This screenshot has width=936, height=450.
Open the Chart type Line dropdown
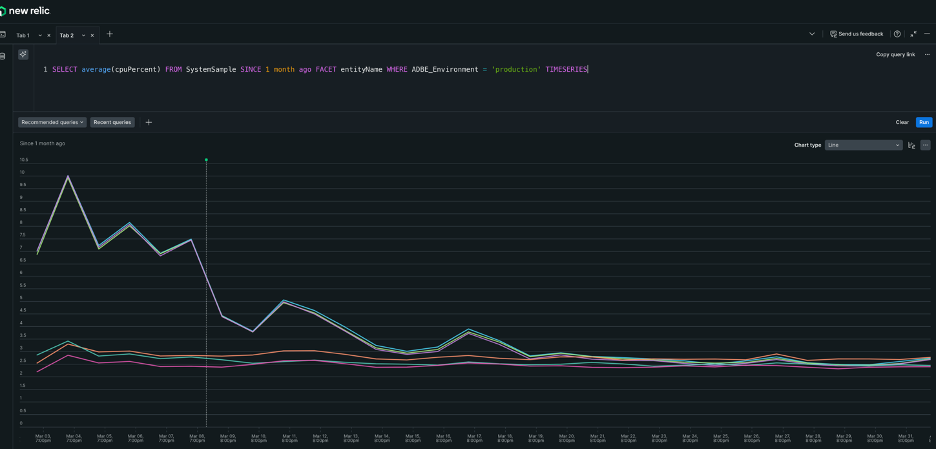coord(864,145)
